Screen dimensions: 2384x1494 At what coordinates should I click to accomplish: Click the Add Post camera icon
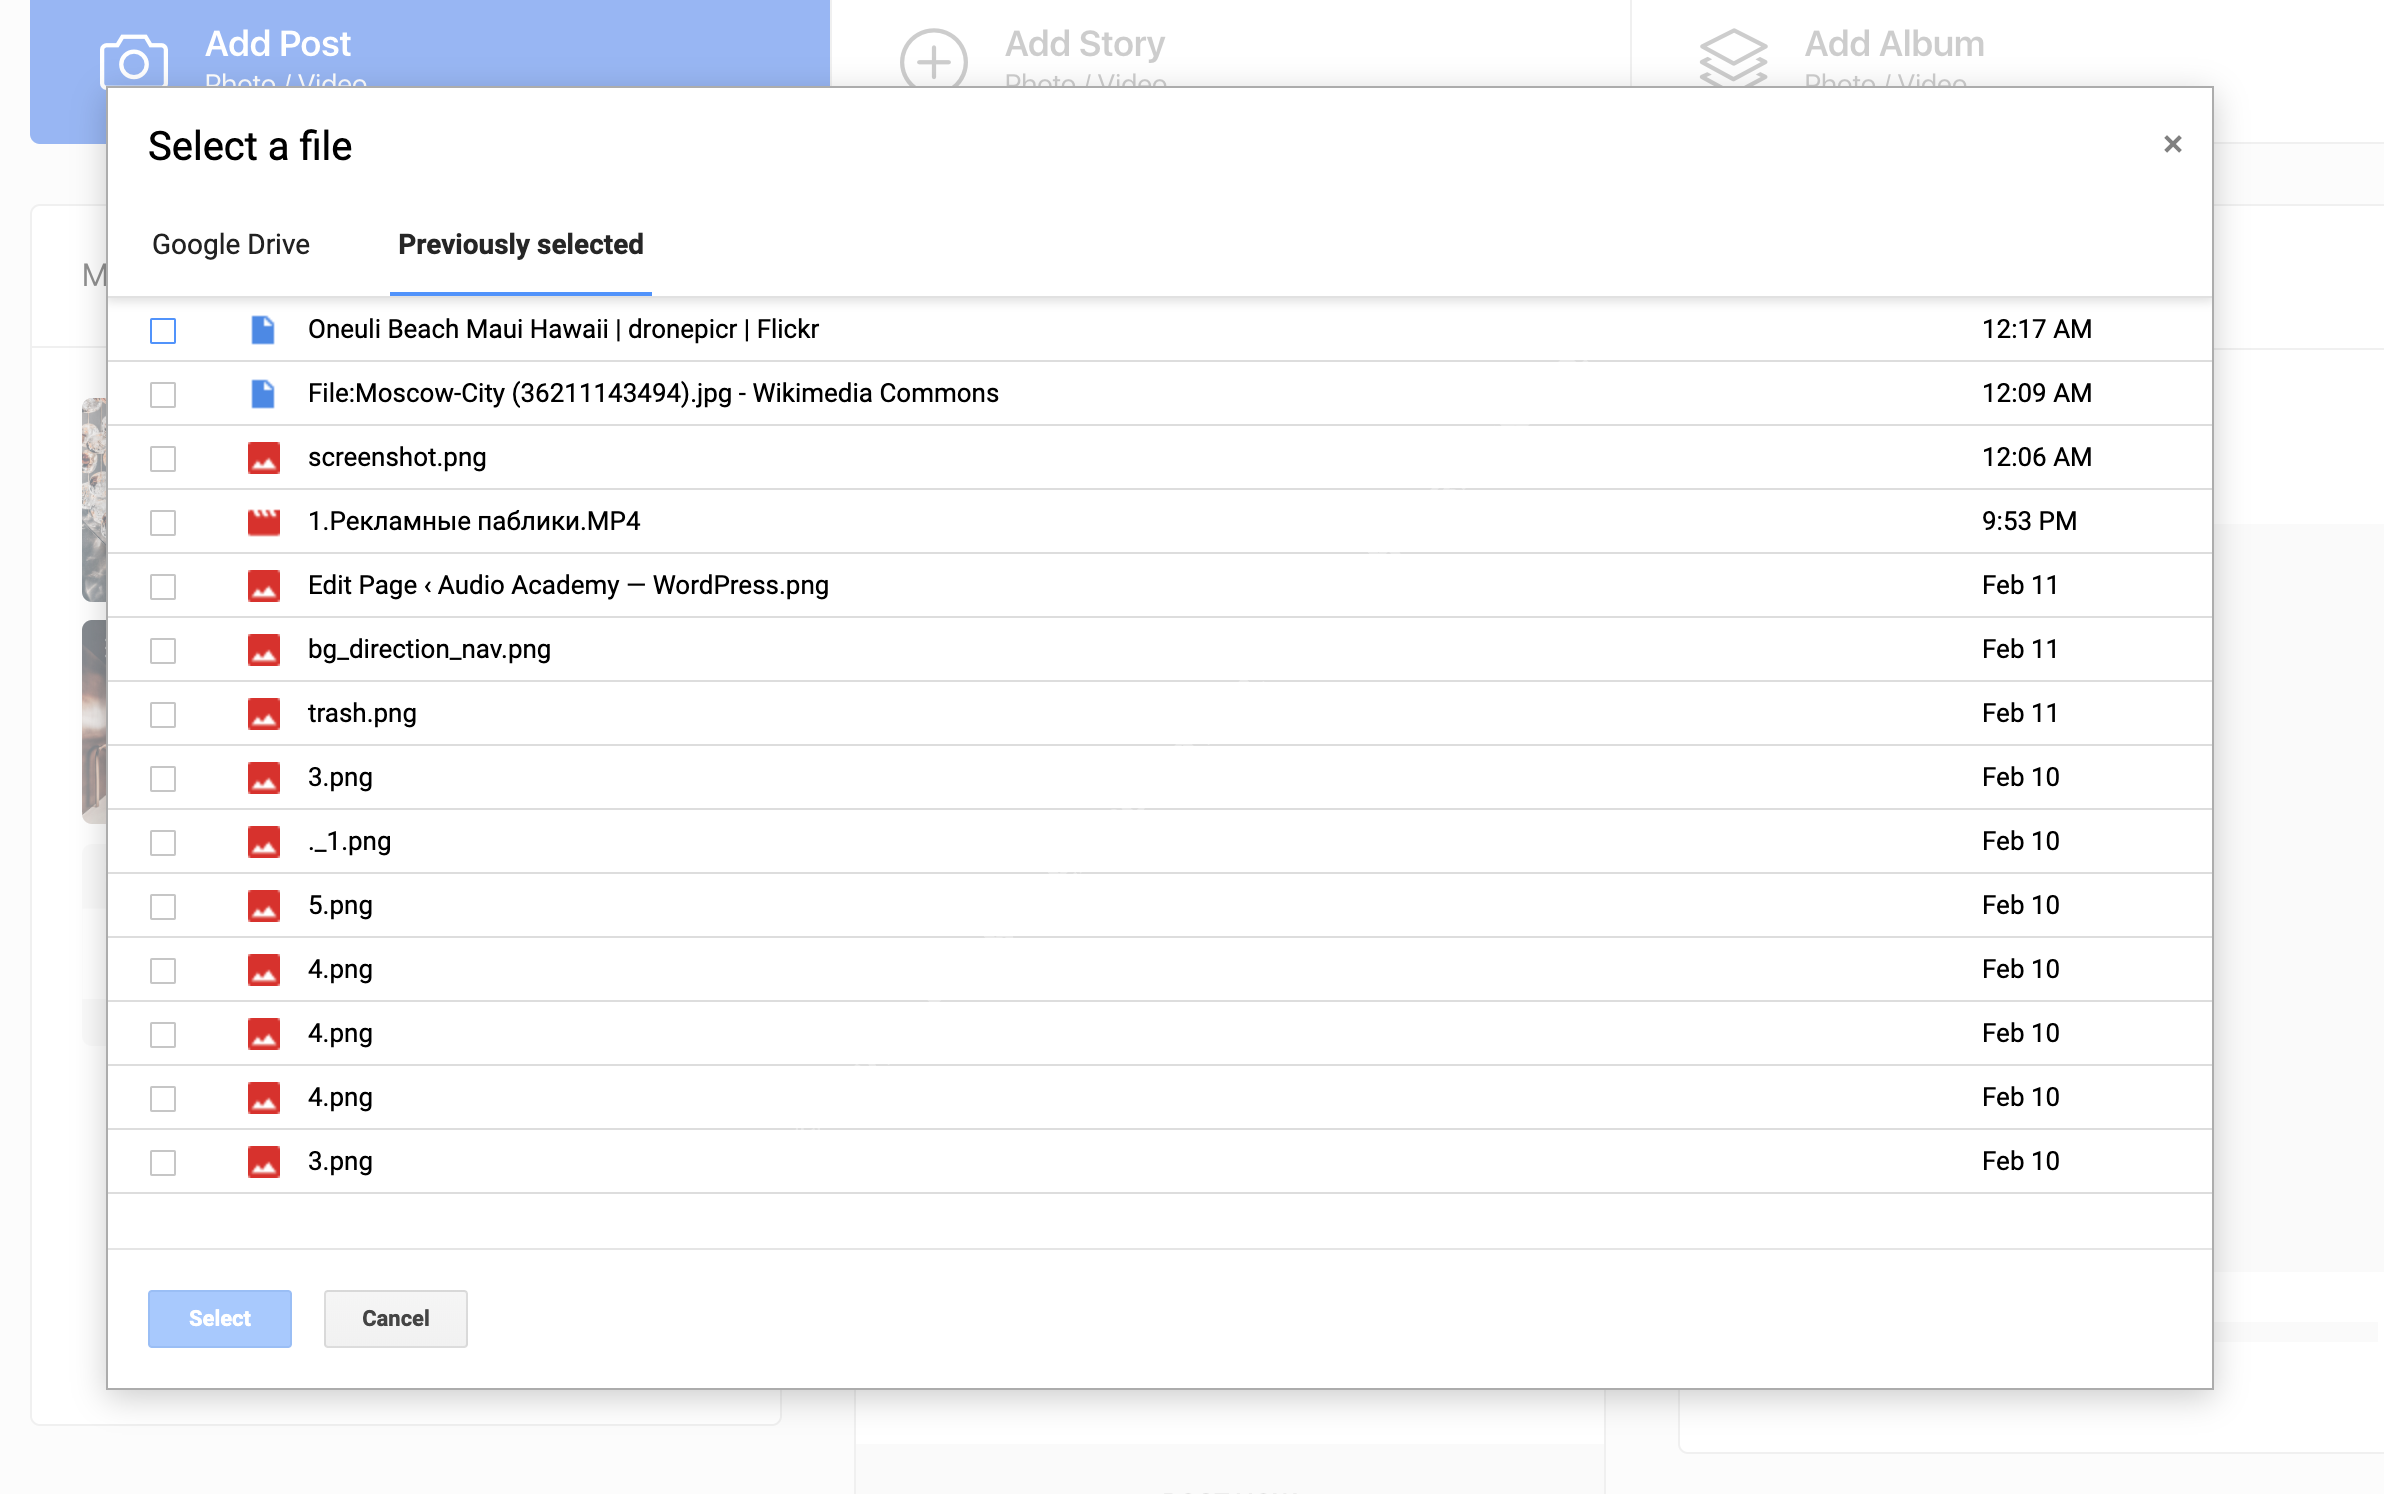pyautogui.click(x=133, y=62)
